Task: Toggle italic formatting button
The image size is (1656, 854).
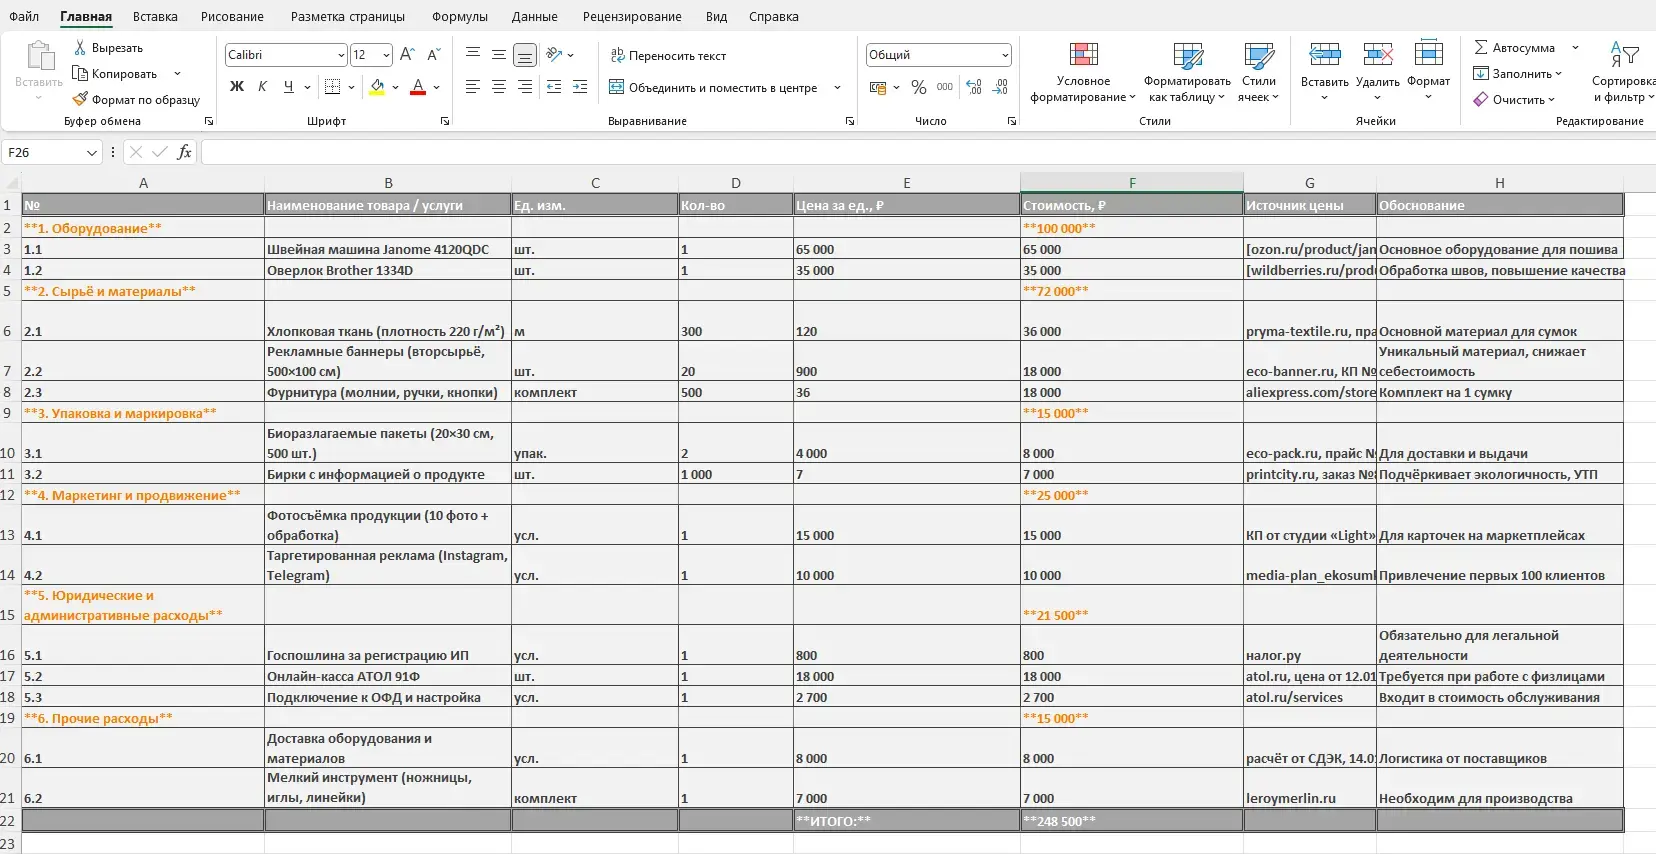Action: pos(262,87)
